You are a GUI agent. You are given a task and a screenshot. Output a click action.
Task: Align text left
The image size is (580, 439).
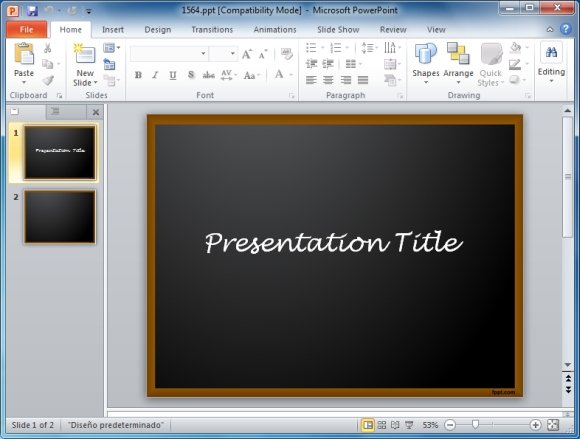click(x=311, y=80)
